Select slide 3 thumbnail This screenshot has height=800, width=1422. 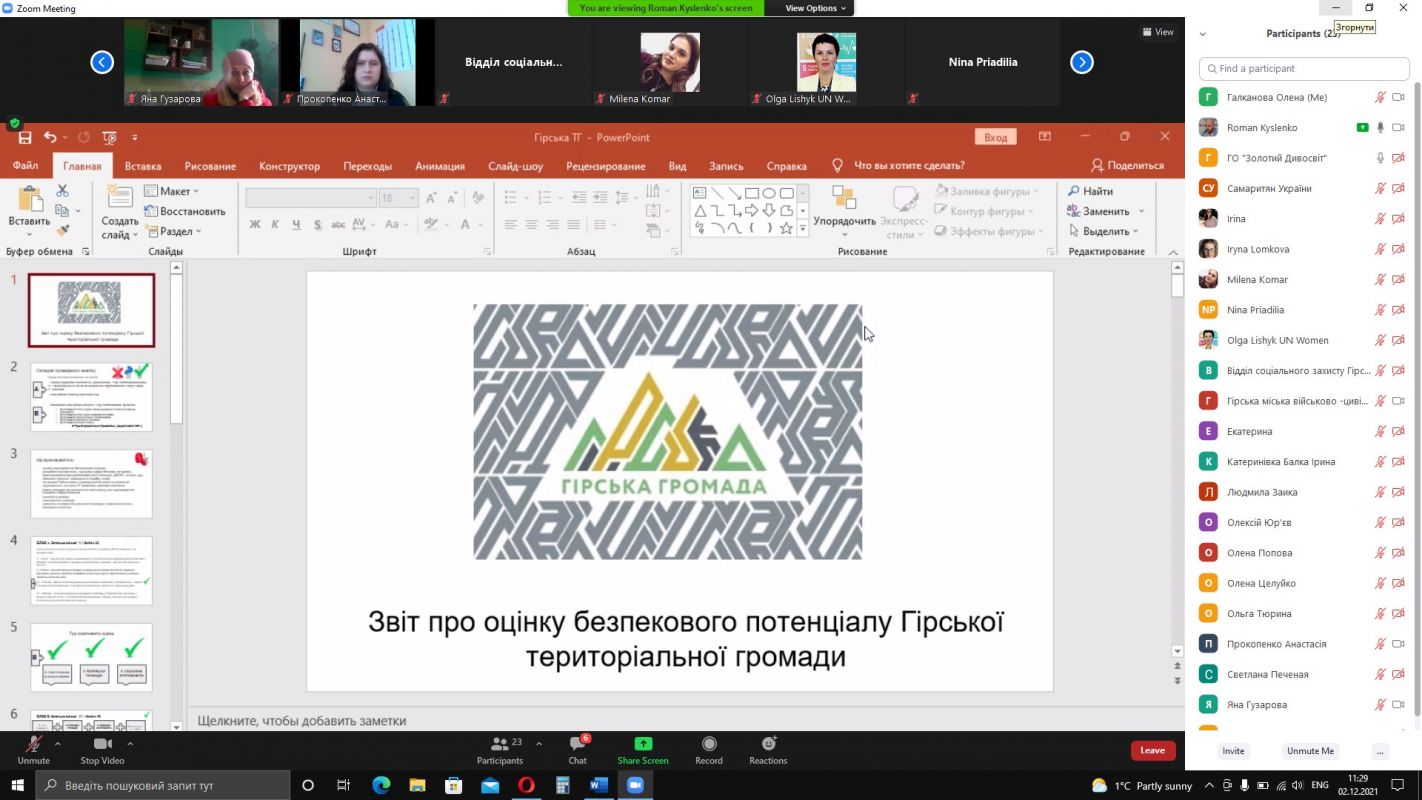[x=91, y=484]
